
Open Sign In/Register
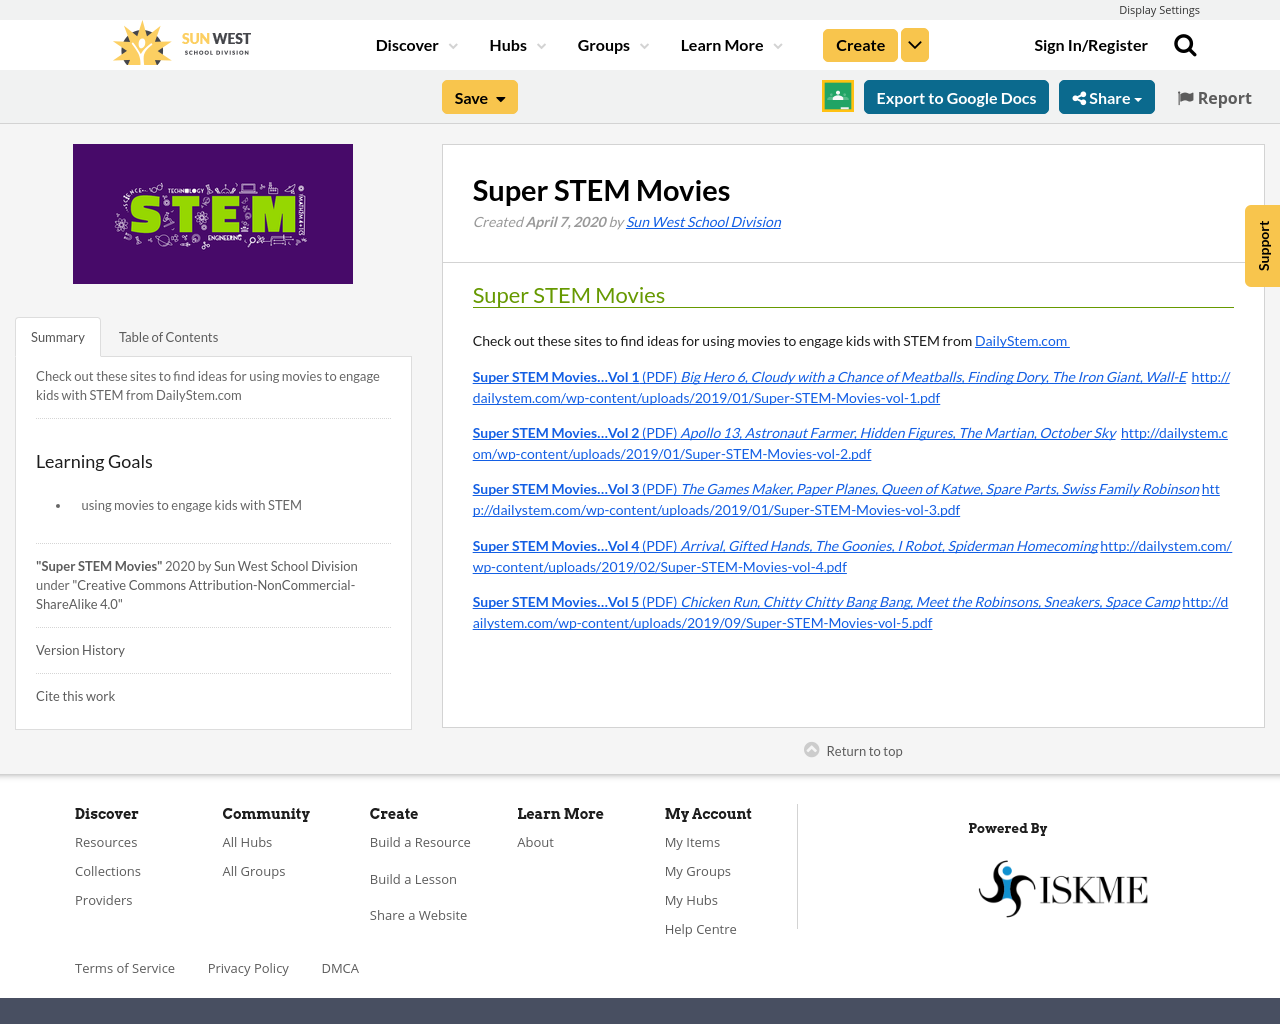click(1090, 43)
